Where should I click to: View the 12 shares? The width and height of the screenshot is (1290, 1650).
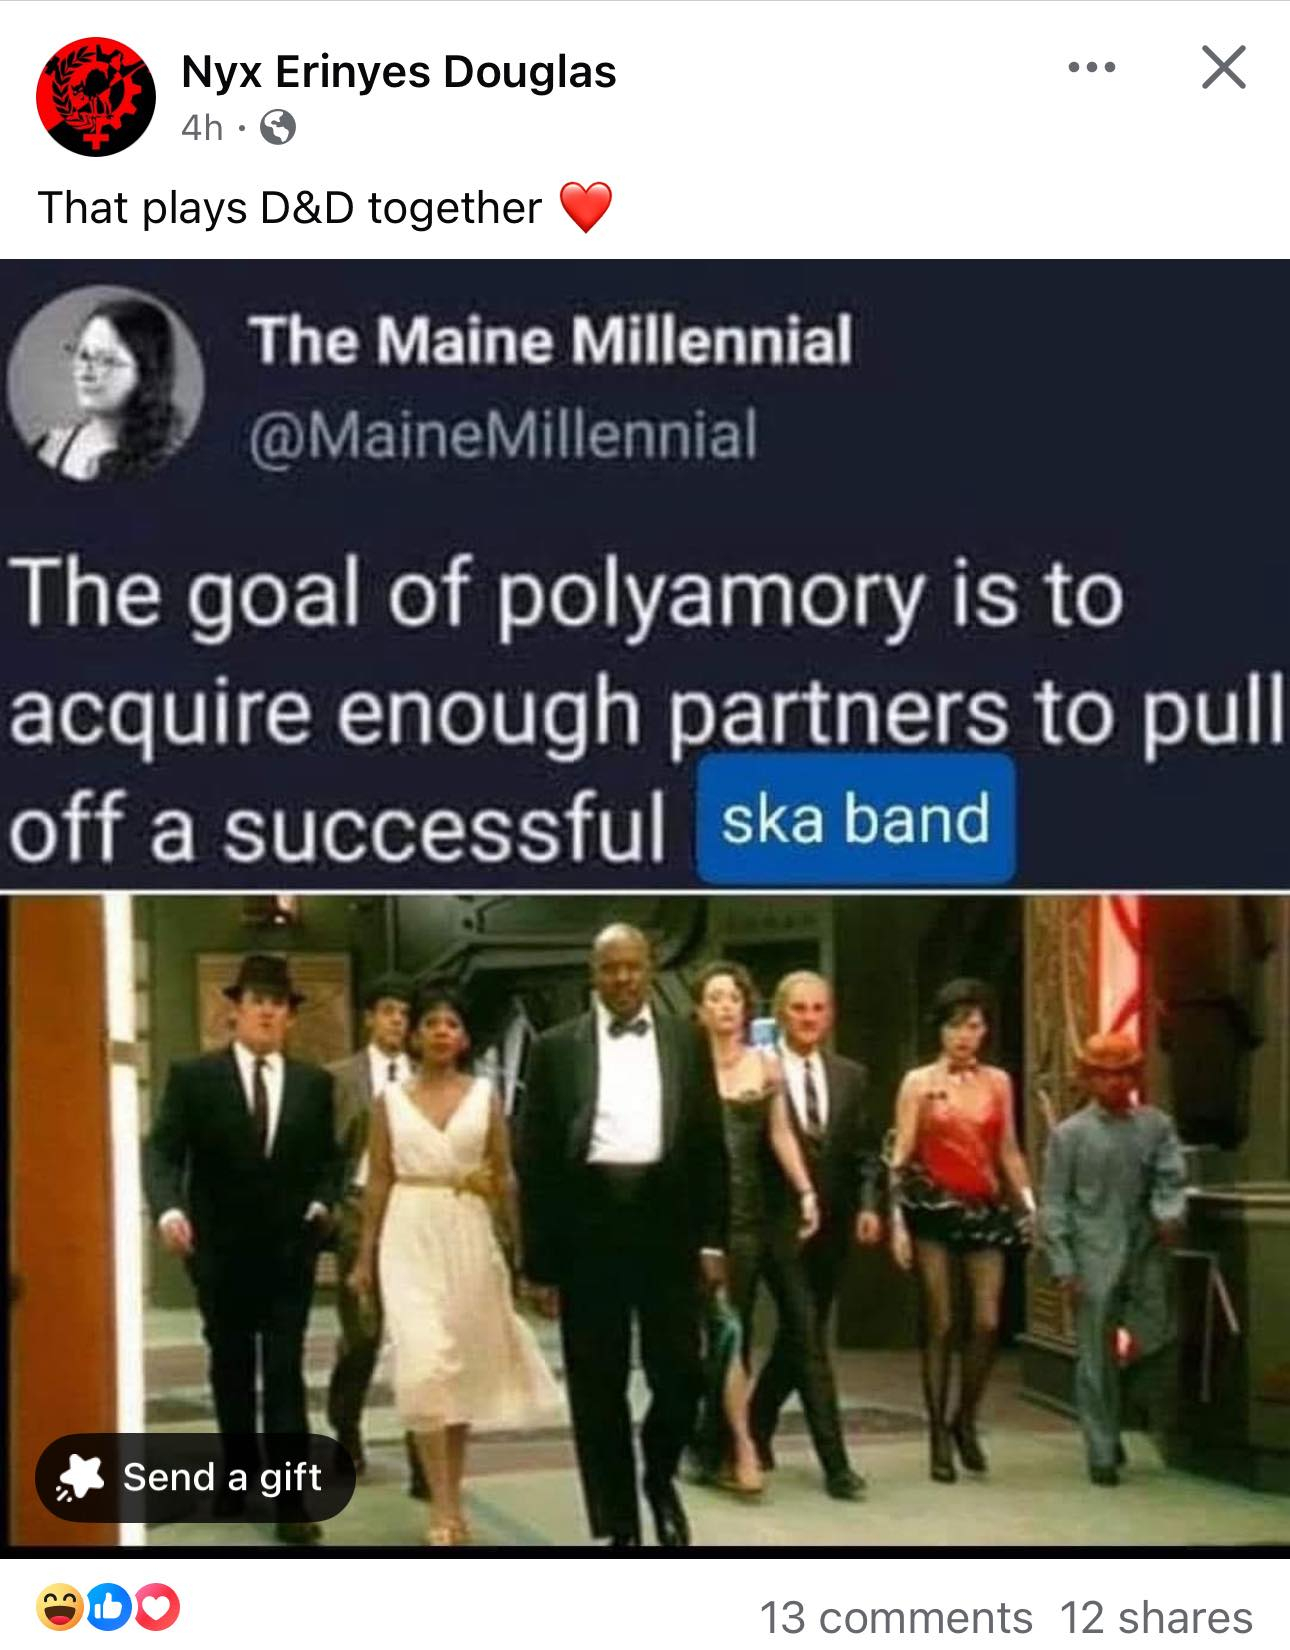(1156, 1617)
